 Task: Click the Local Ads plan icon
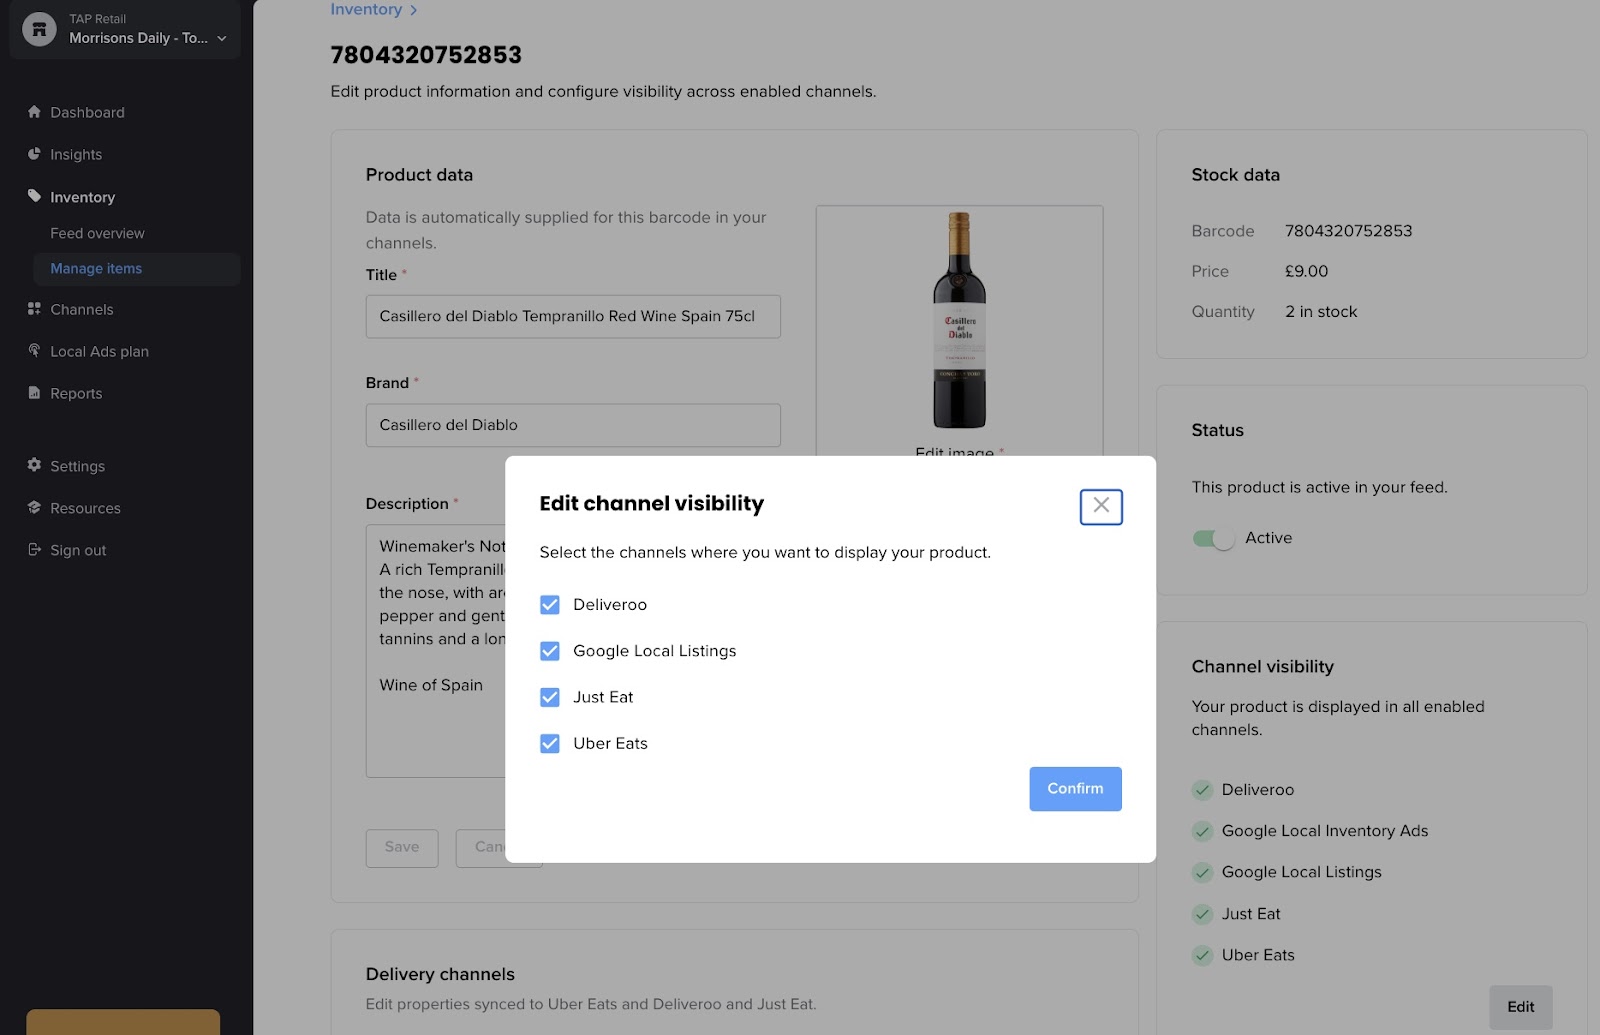[x=34, y=351]
